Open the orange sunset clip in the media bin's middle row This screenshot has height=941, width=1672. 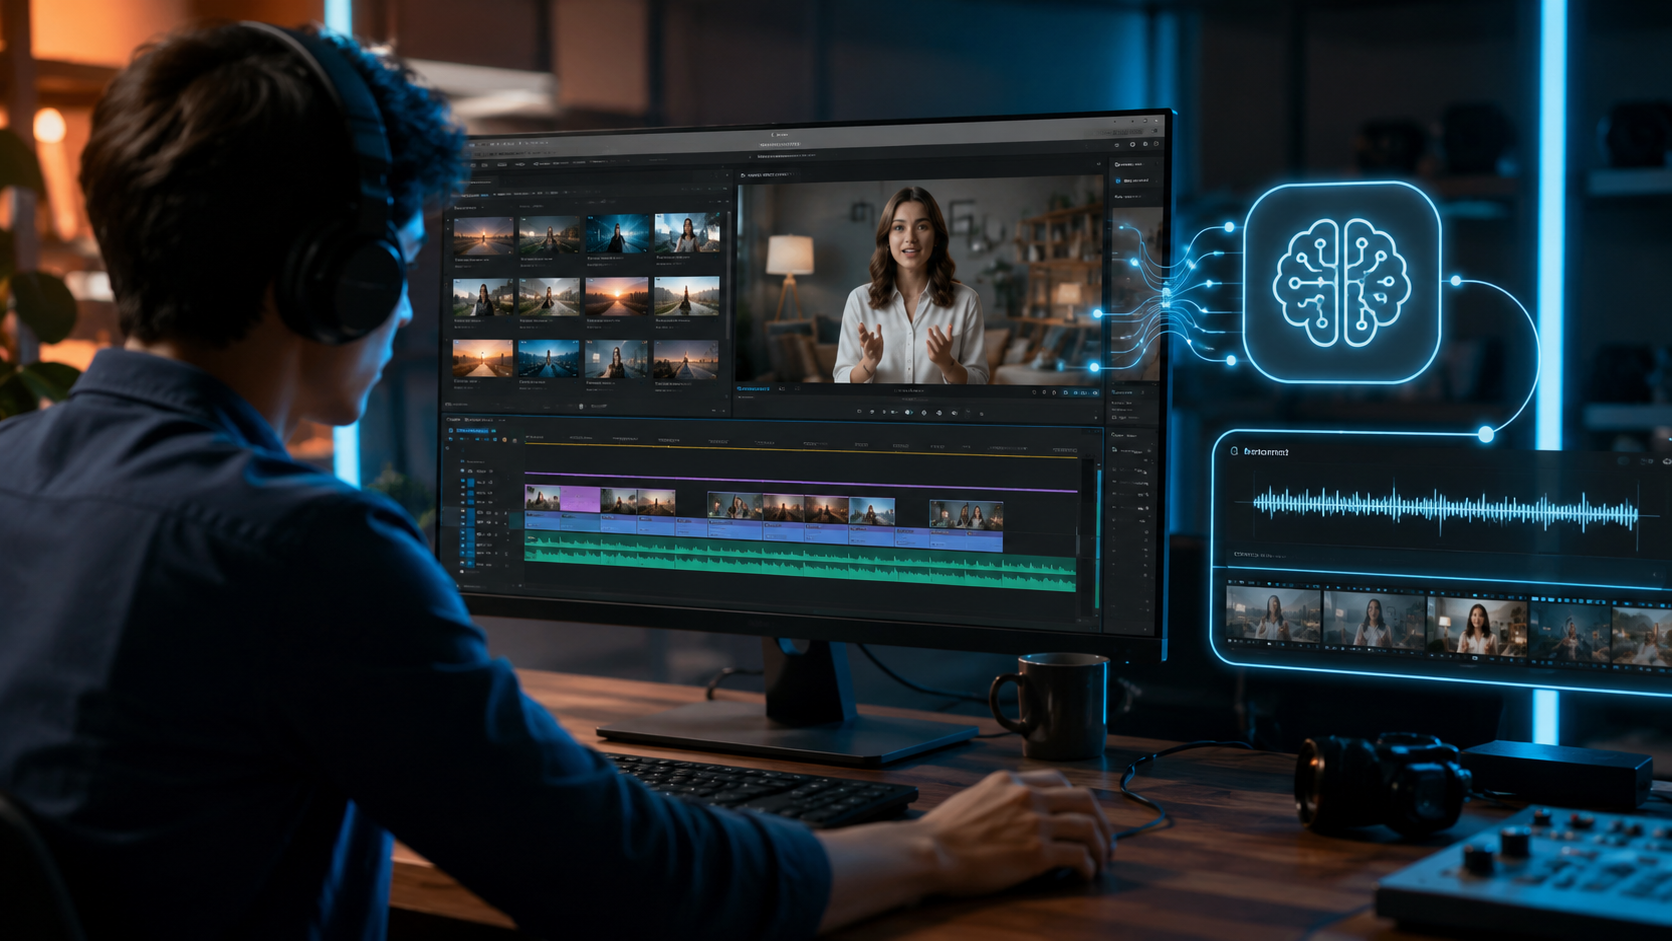[x=616, y=296]
